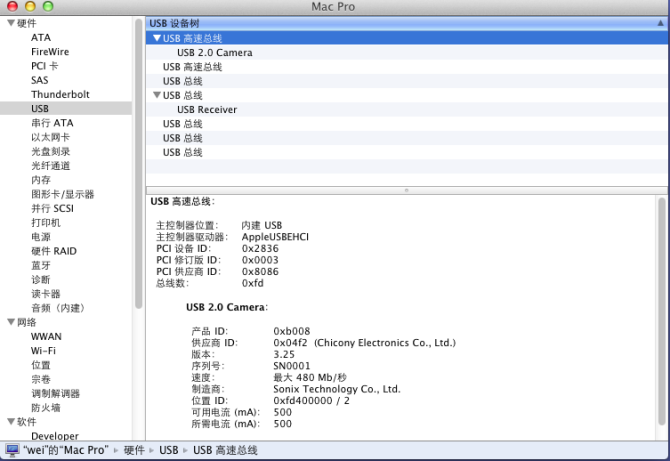Select 光纤通道 in the sidebar
The width and height of the screenshot is (670, 461).
pyautogui.click(x=50, y=166)
